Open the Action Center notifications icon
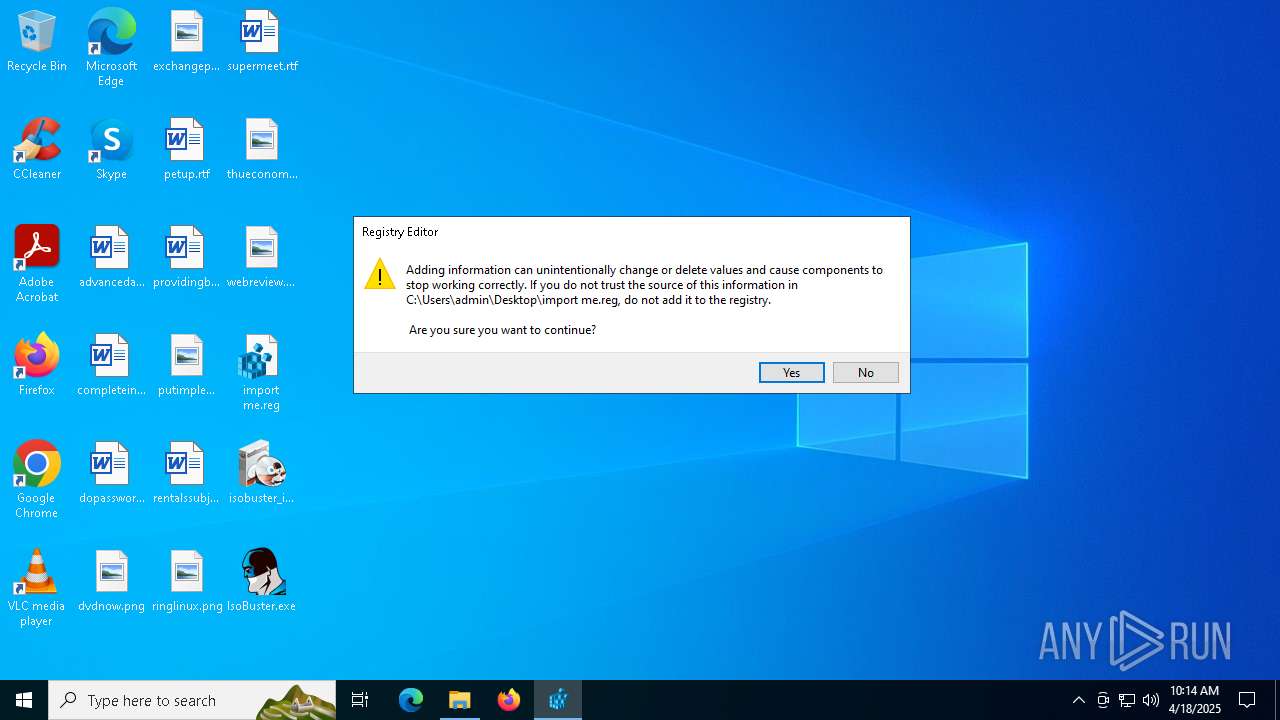The width and height of the screenshot is (1280, 720). [1248, 700]
